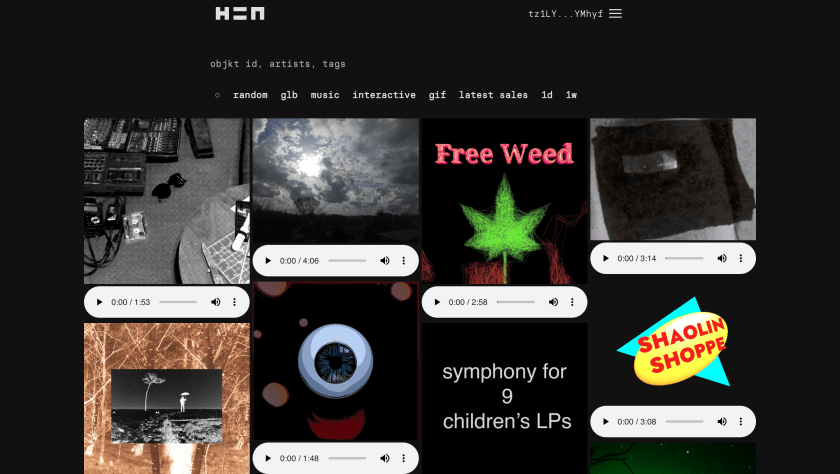The height and width of the screenshot is (474, 840).
Task: Mute the eyeball artwork 1:48 track
Action: point(385,458)
